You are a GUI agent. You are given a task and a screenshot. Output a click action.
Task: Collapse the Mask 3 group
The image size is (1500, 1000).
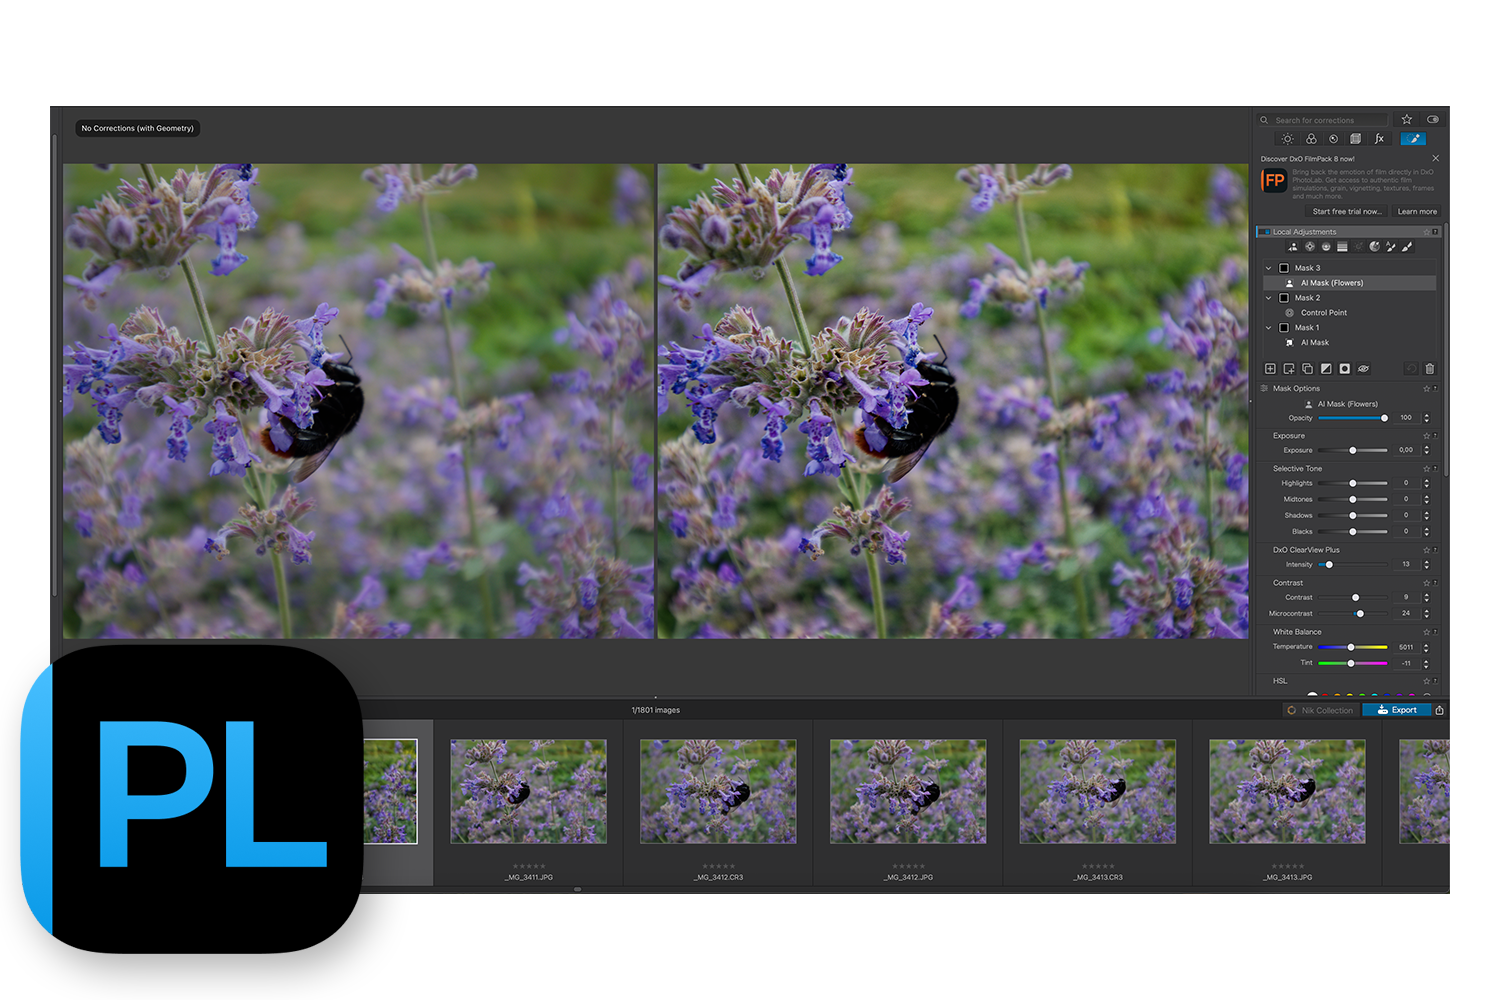(x=1268, y=268)
